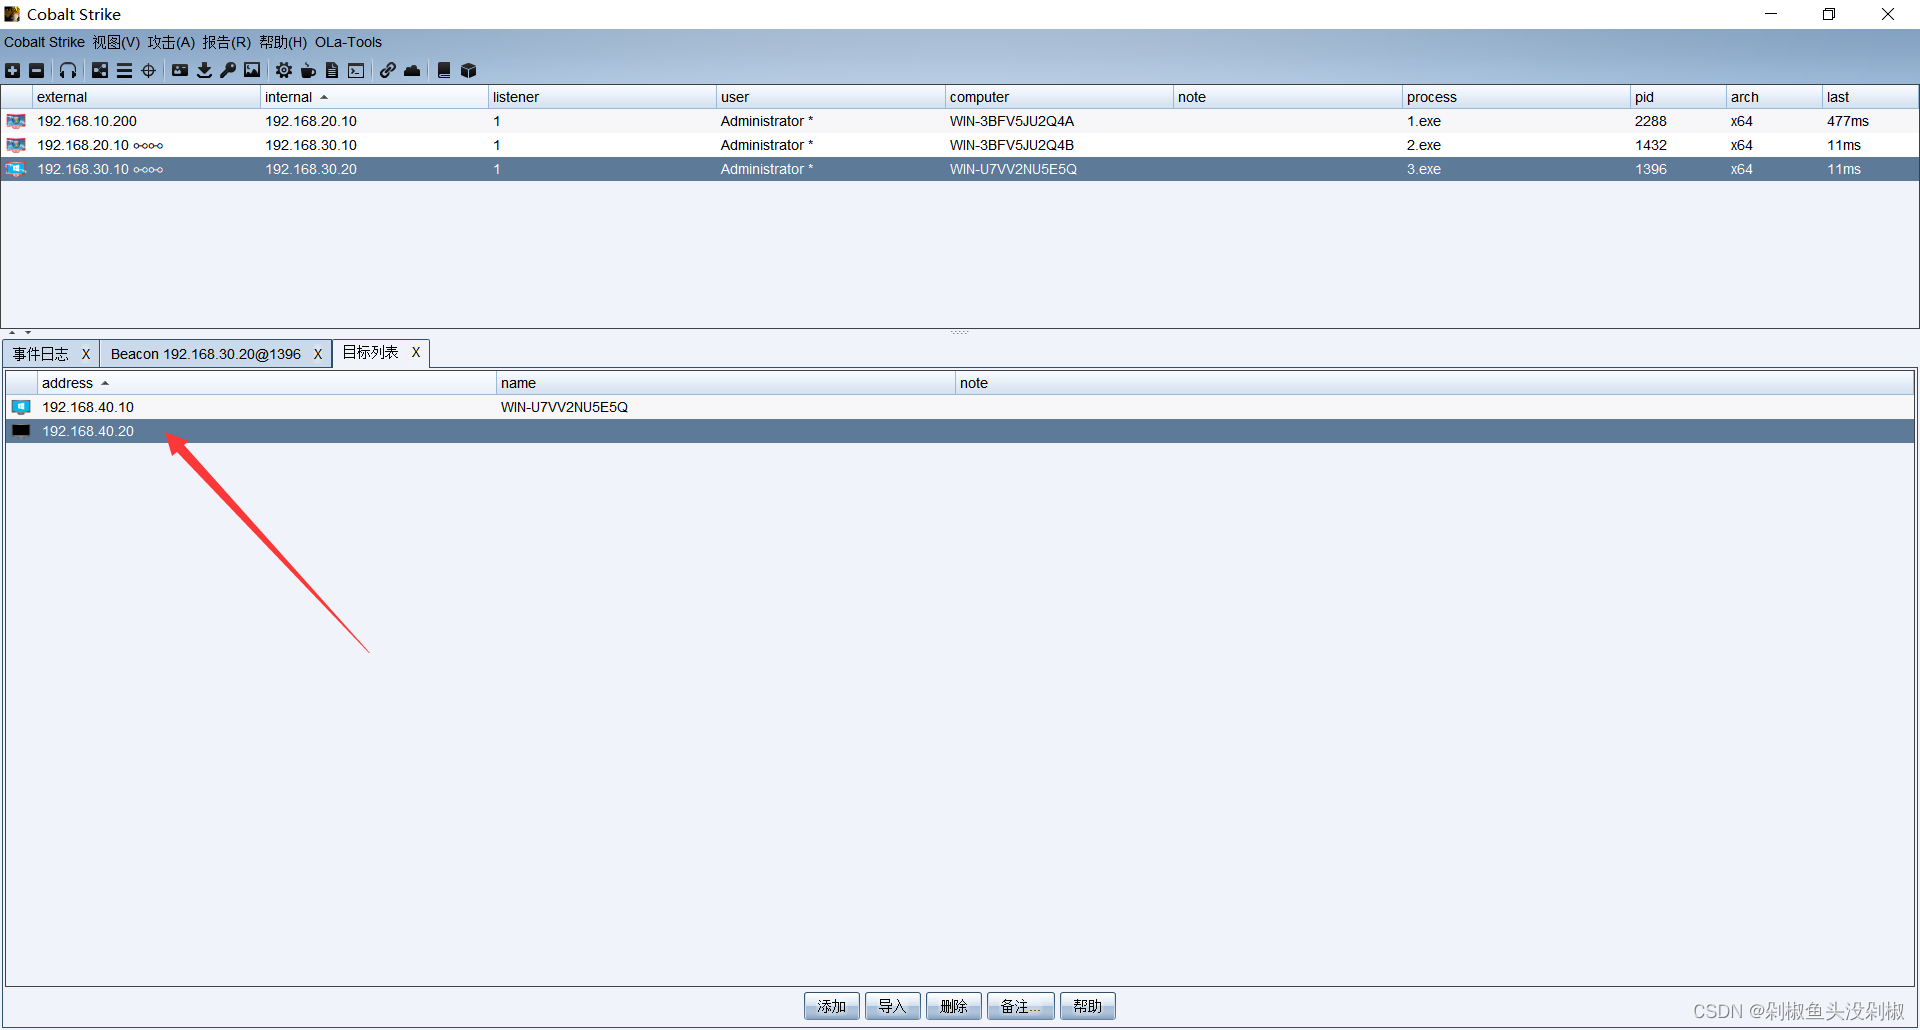Click the terminal scripted web delivery icon
1920x1030 pixels.
pyautogui.click(x=356, y=70)
